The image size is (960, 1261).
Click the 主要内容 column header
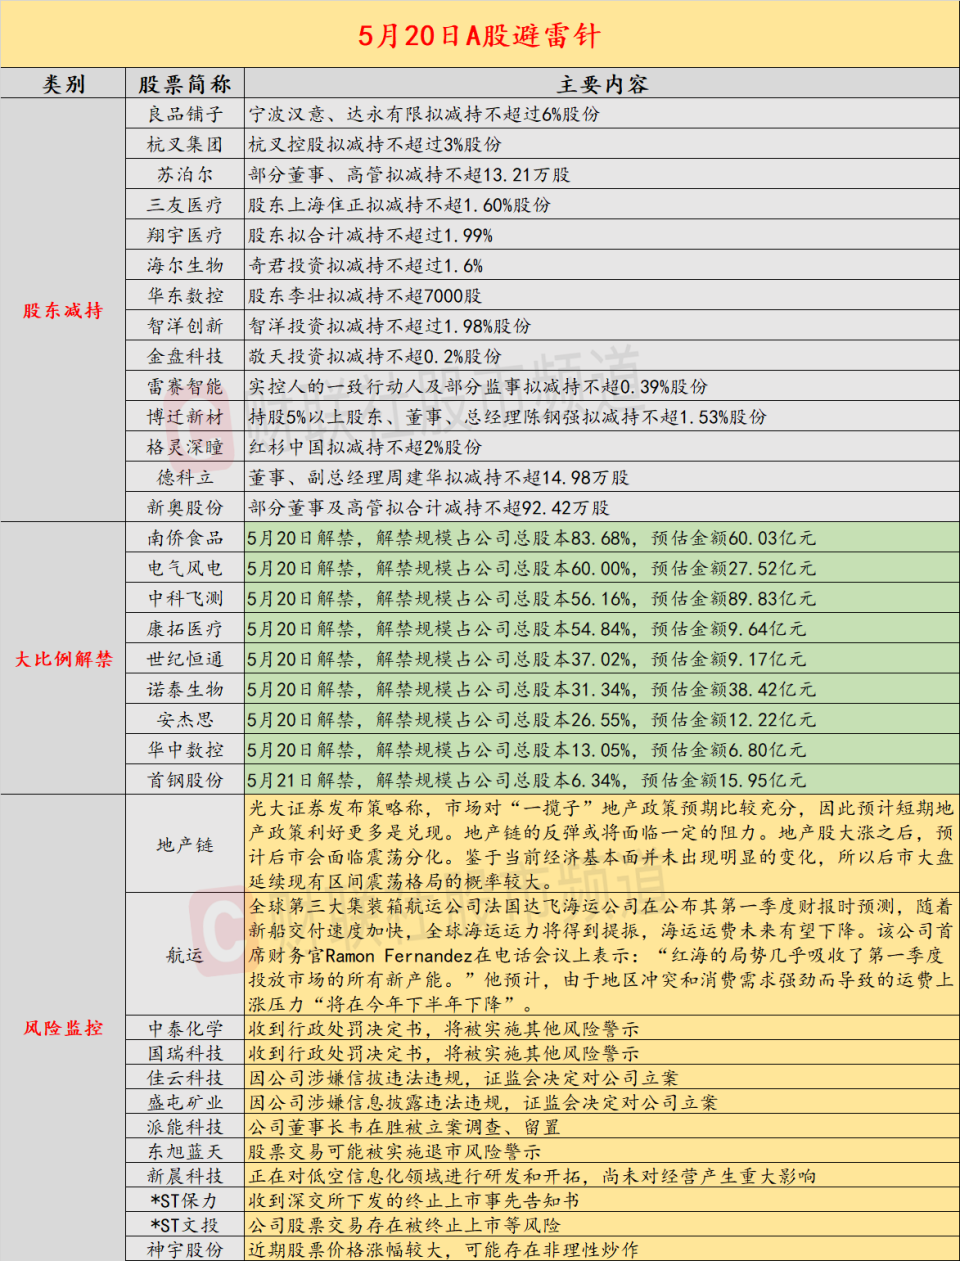[x=600, y=84]
